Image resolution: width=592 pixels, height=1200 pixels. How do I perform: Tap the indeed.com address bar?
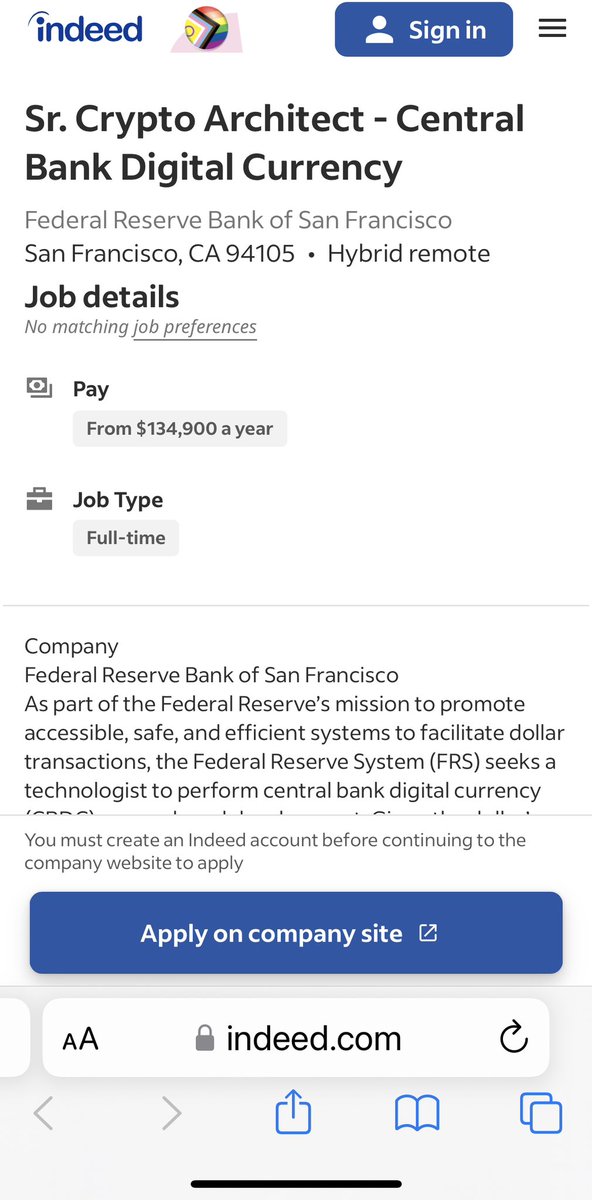click(x=296, y=1038)
